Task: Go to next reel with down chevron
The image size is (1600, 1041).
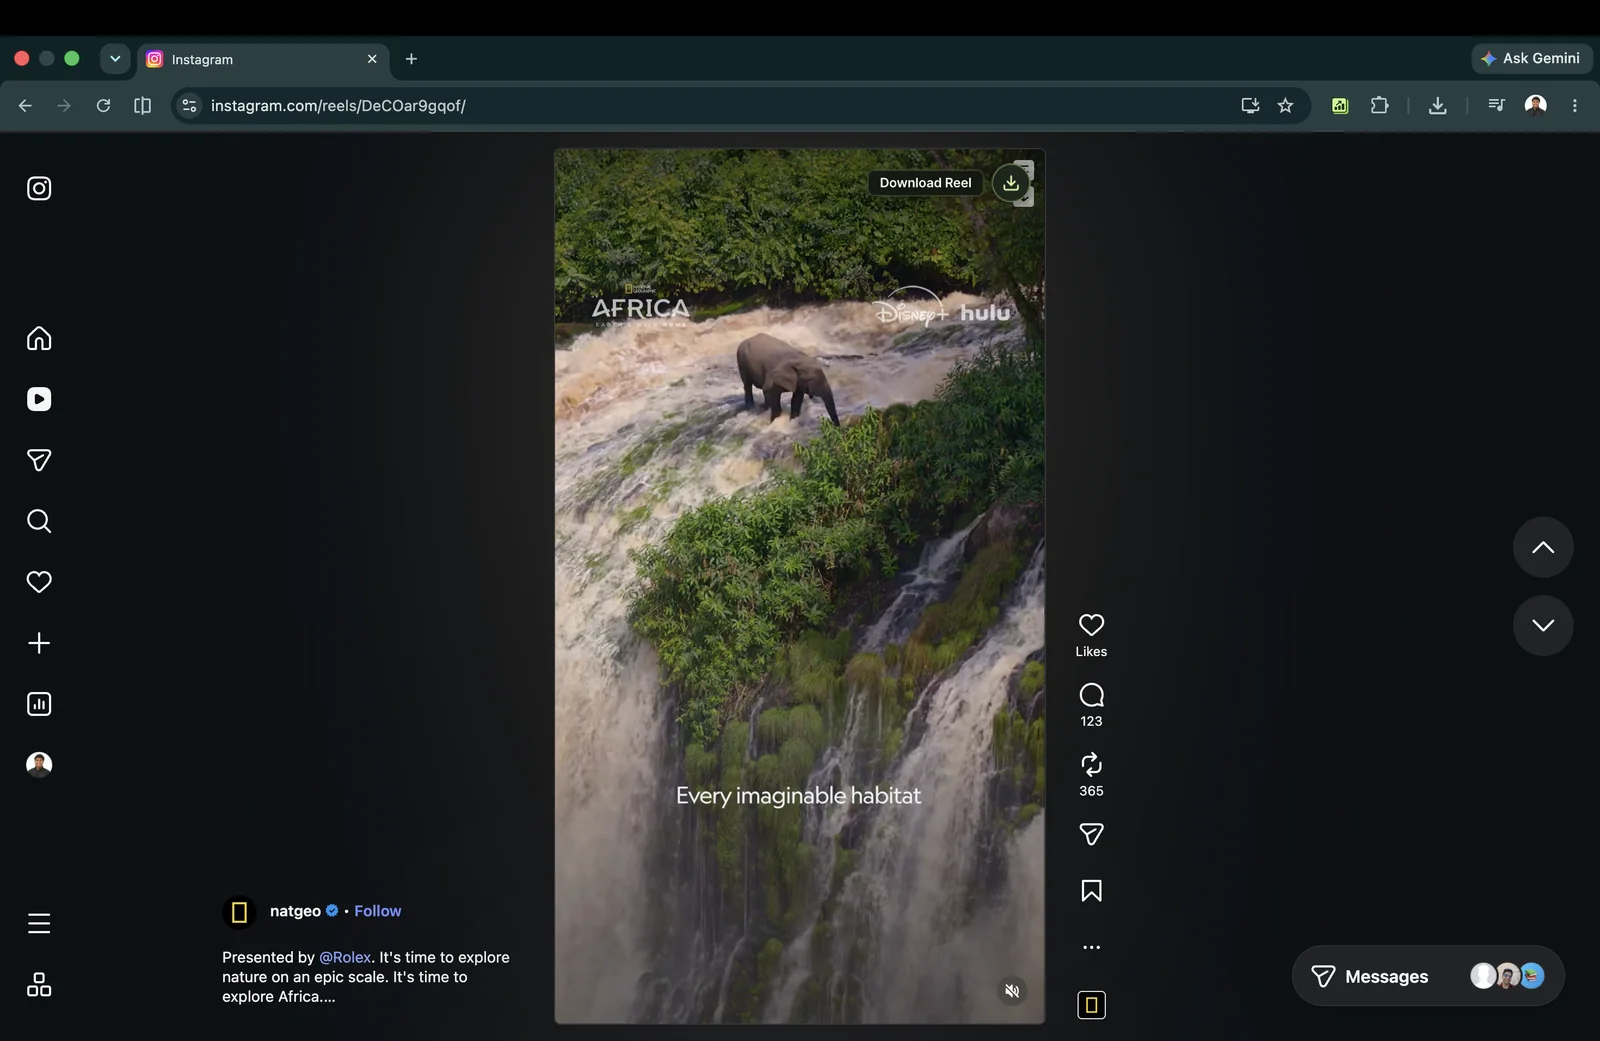Action: pyautogui.click(x=1543, y=625)
